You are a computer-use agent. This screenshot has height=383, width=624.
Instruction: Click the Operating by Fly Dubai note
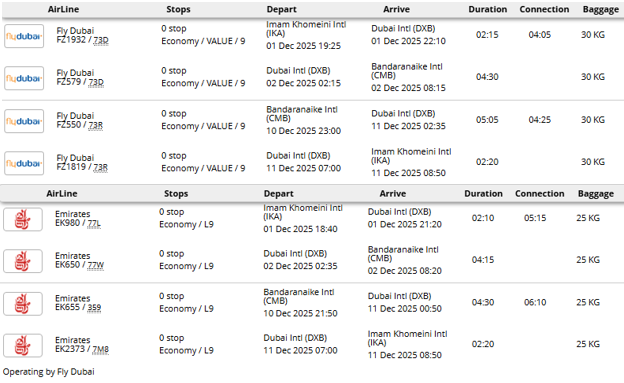pos(49,372)
